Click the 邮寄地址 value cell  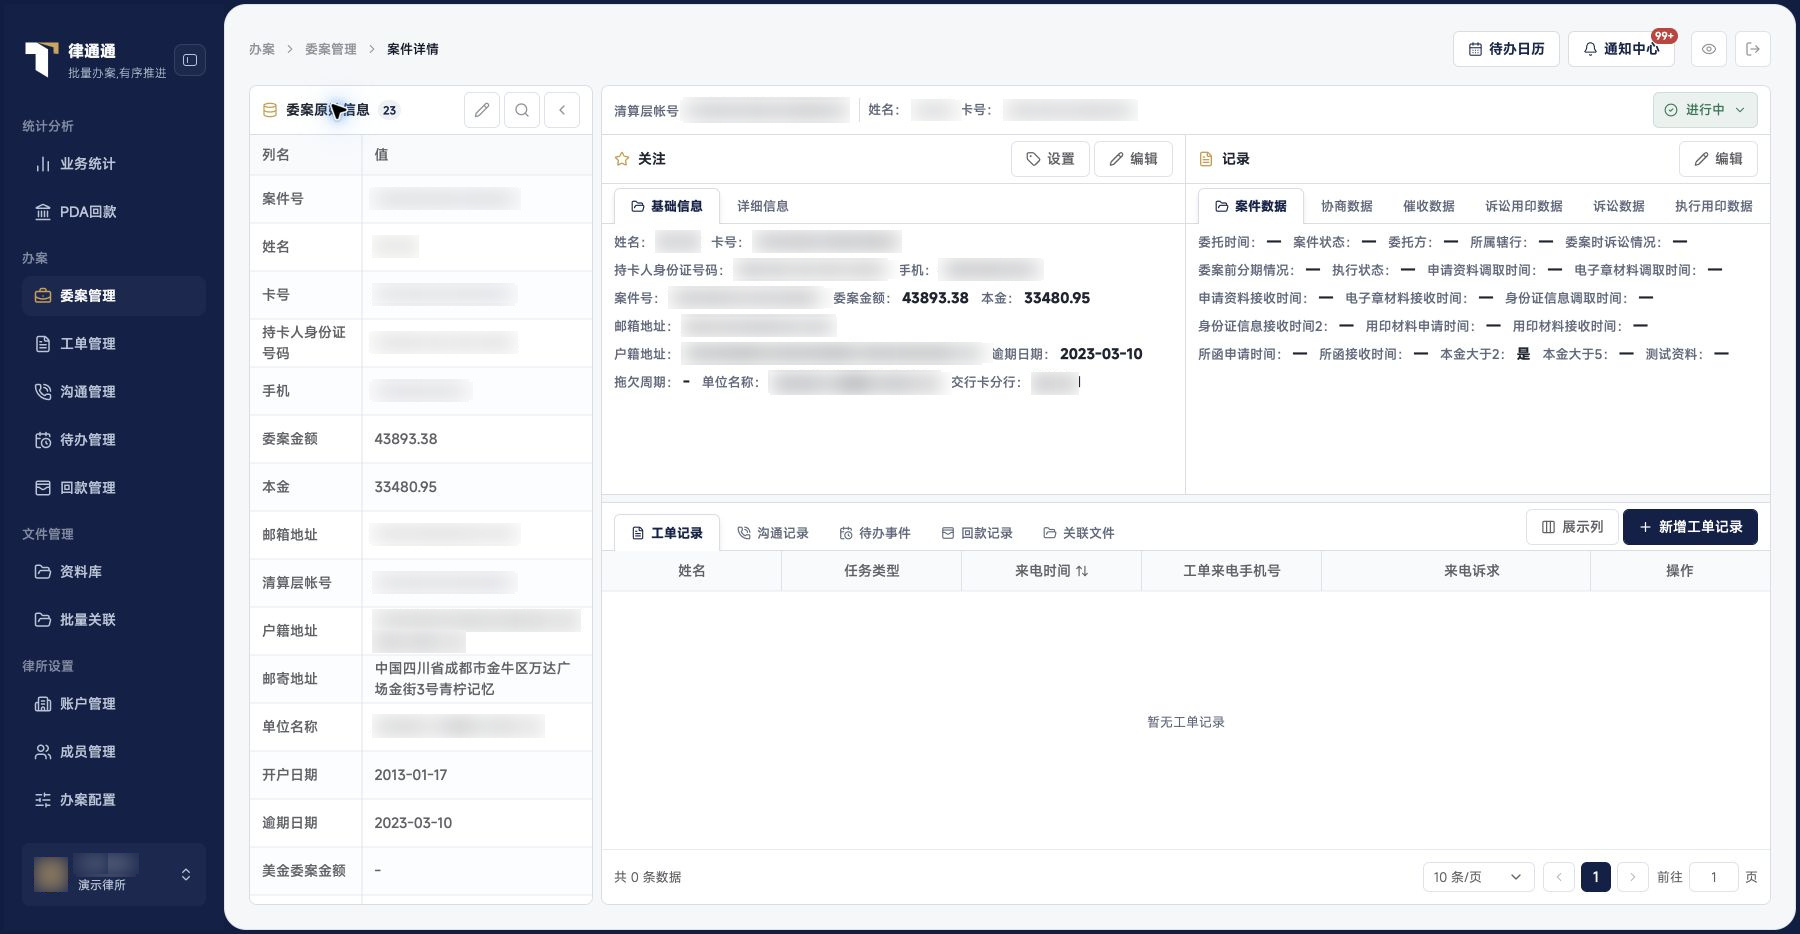tap(477, 679)
